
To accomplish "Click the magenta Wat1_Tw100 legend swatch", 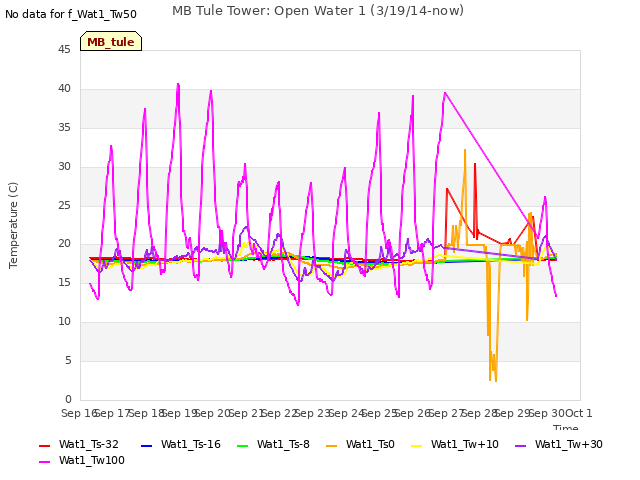I will tap(44, 462).
